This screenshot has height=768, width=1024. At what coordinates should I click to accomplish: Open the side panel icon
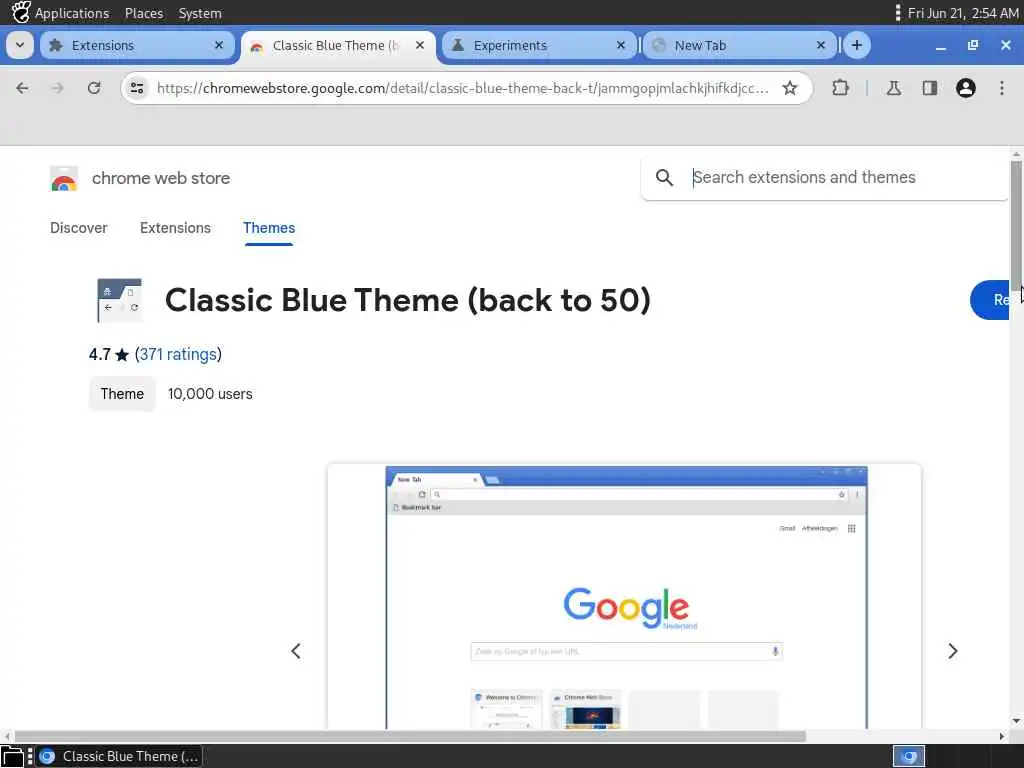pos(929,88)
